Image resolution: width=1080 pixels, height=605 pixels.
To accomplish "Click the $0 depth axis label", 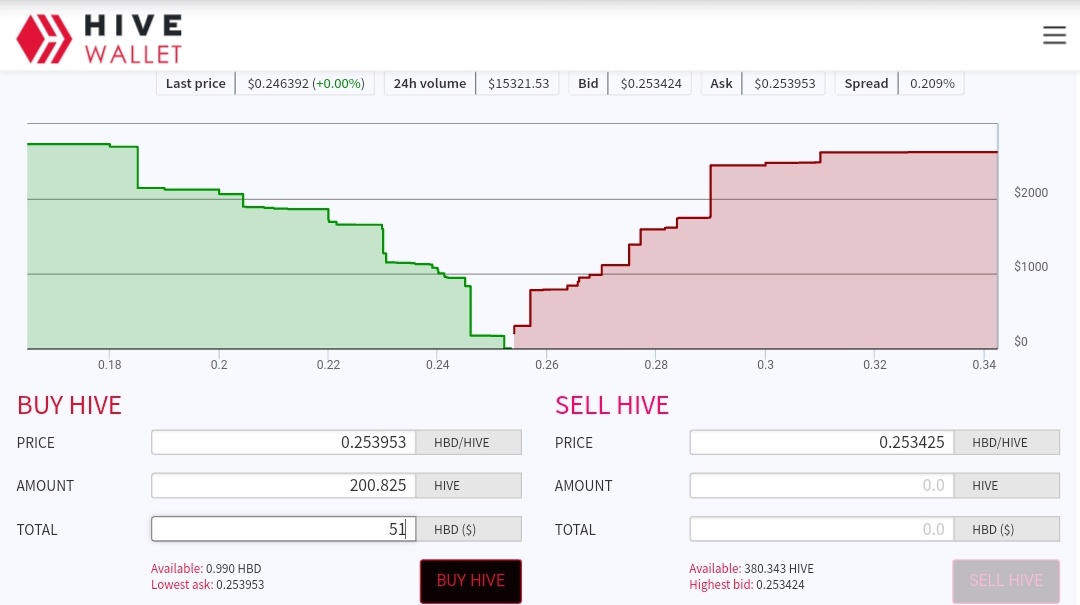I will tap(1021, 342).
